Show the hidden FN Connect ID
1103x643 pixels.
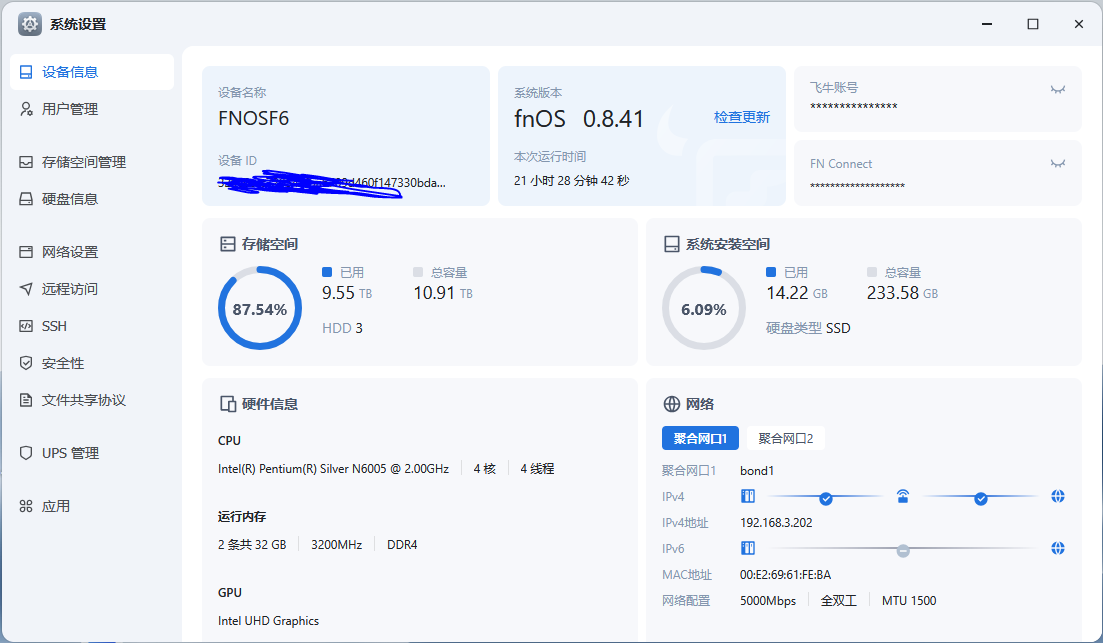1057,163
